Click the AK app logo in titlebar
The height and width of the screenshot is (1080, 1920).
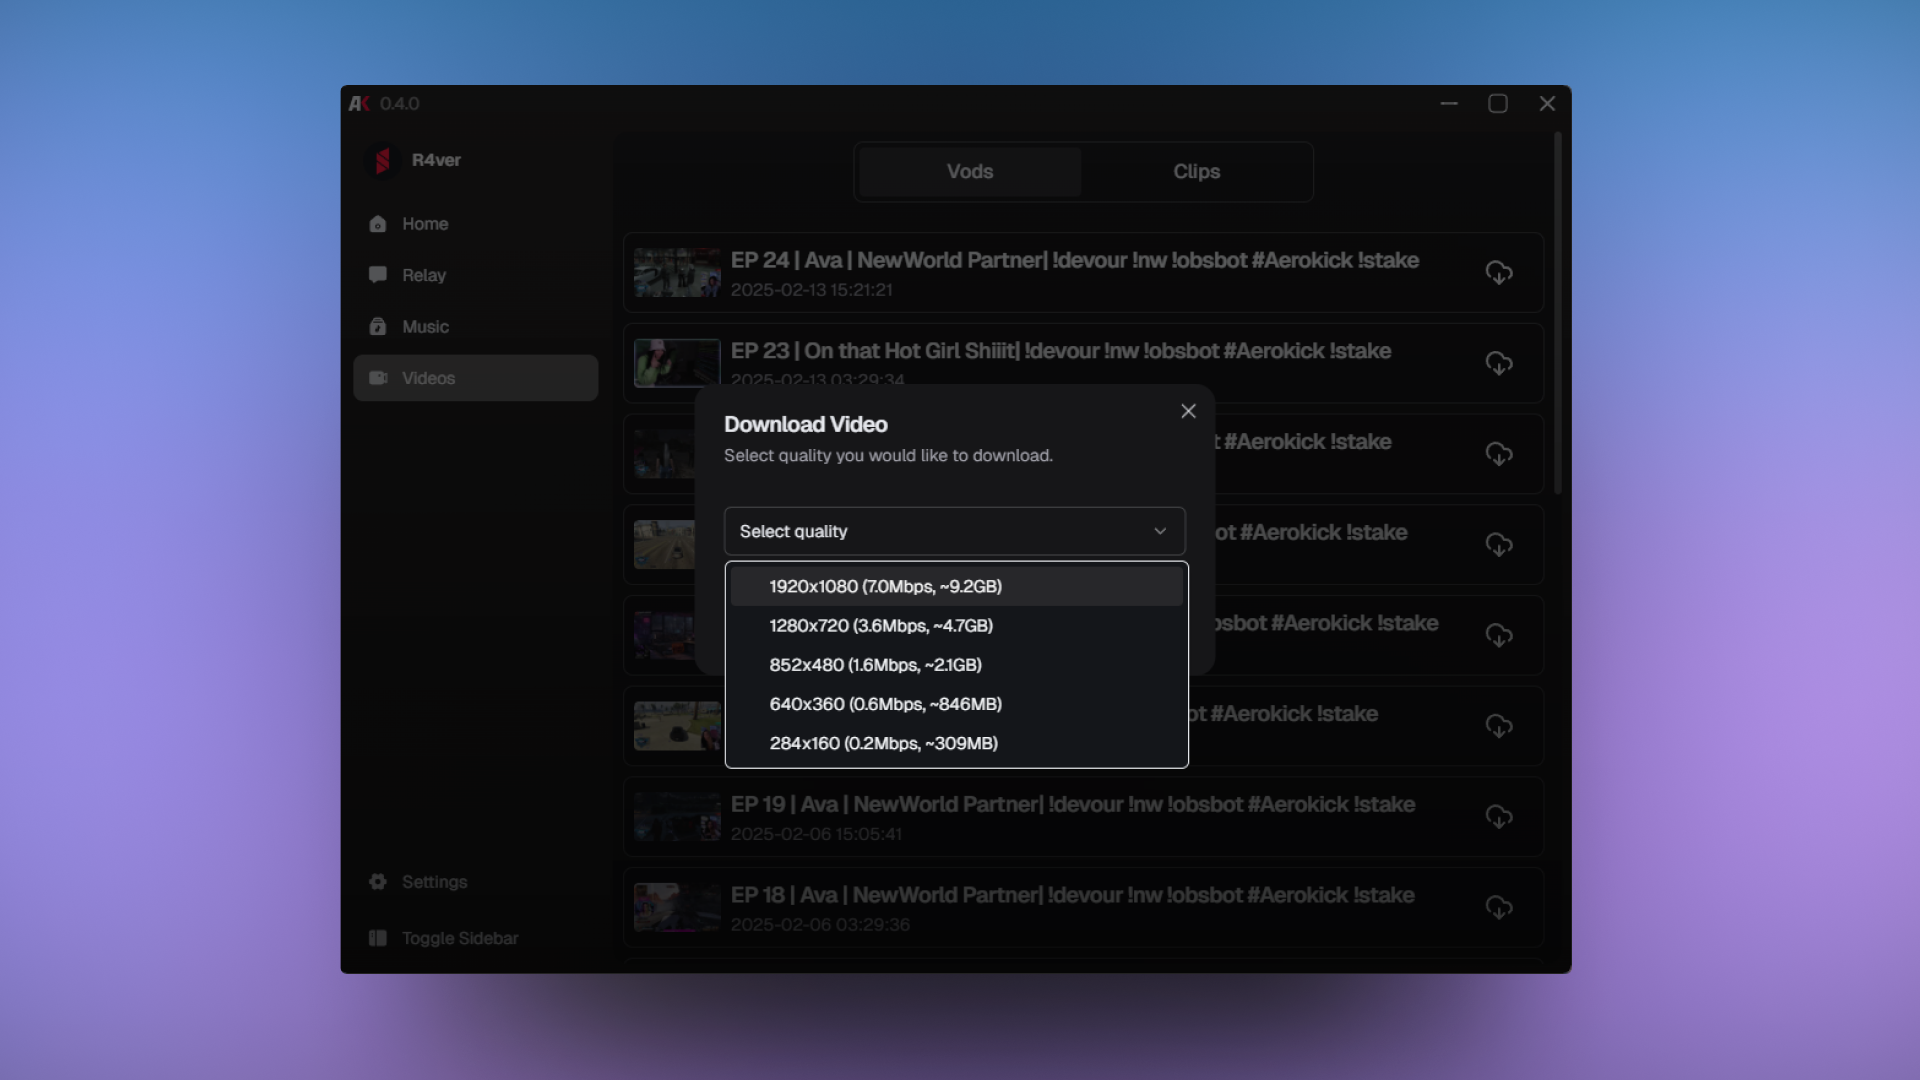[359, 102]
